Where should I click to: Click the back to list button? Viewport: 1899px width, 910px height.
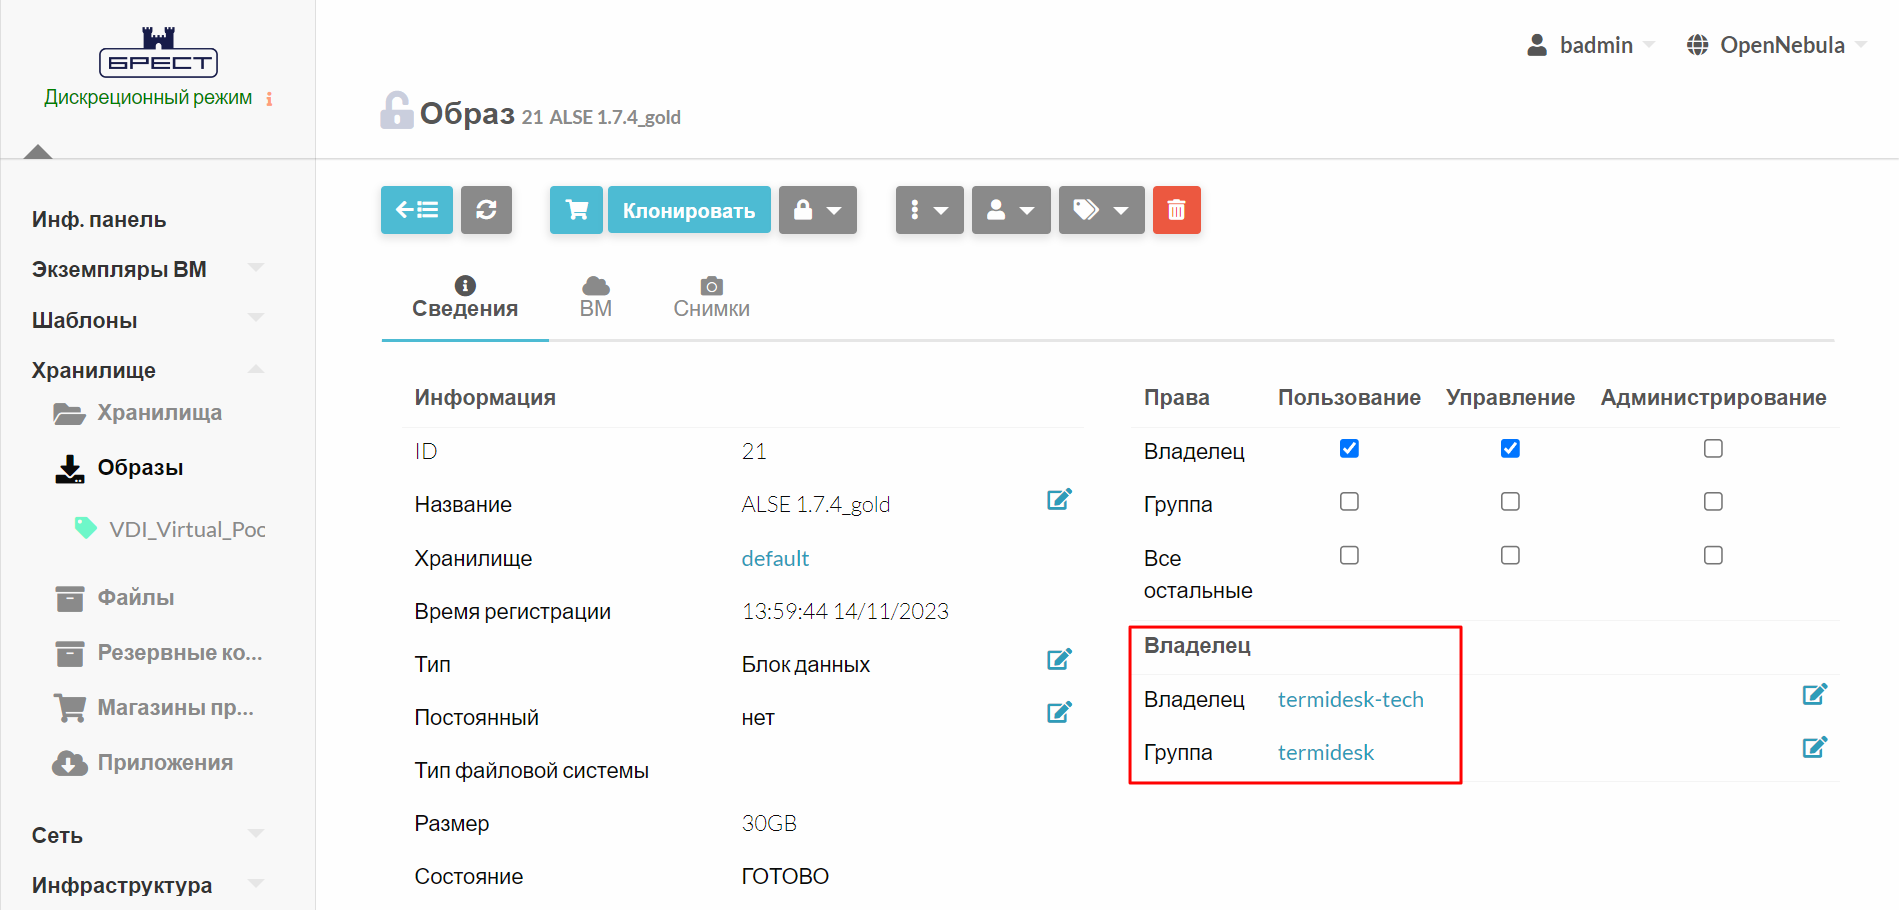416,210
